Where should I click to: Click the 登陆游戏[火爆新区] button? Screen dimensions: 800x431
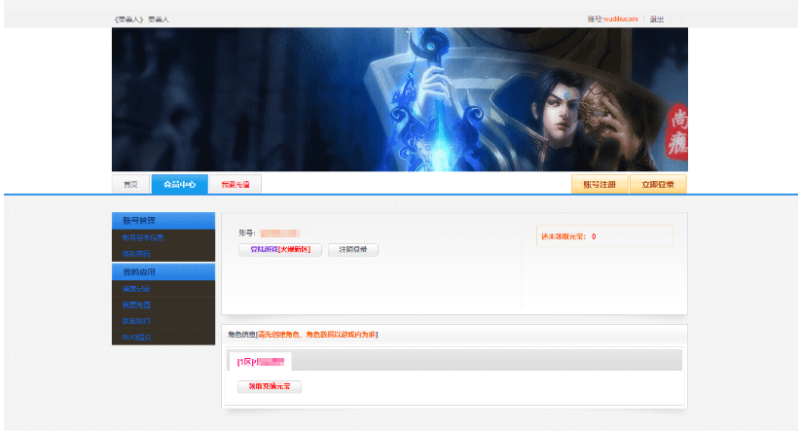pyautogui.click(x=280, y=249)
